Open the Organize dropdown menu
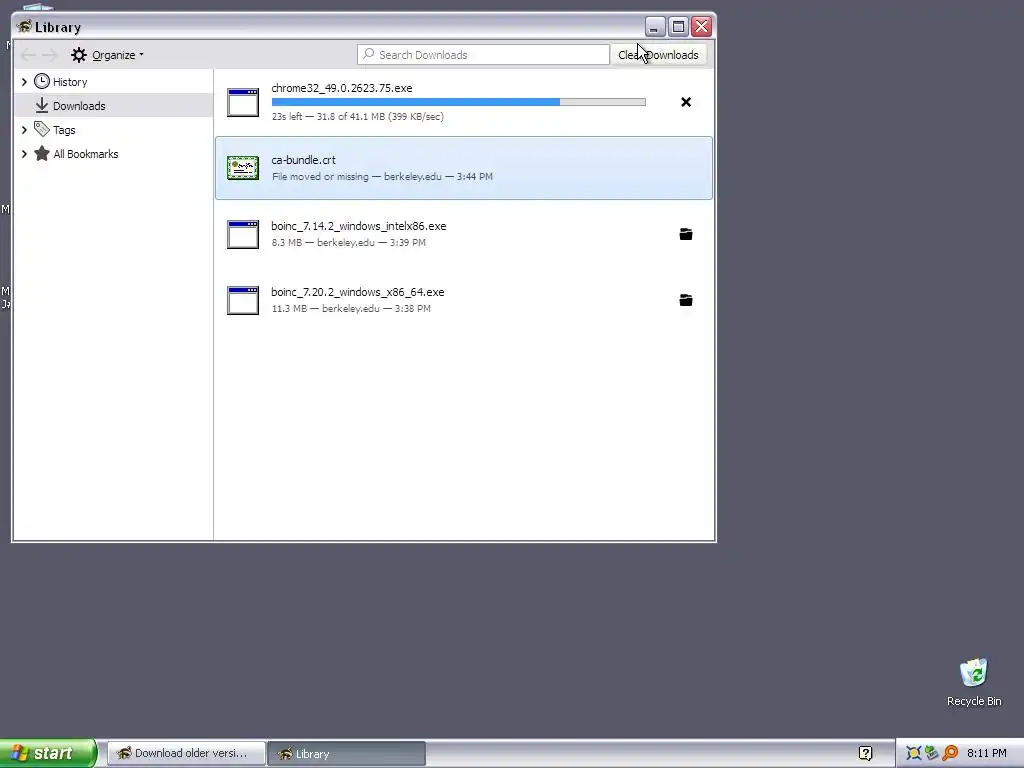1024x768 pixels. pos(108,55)
